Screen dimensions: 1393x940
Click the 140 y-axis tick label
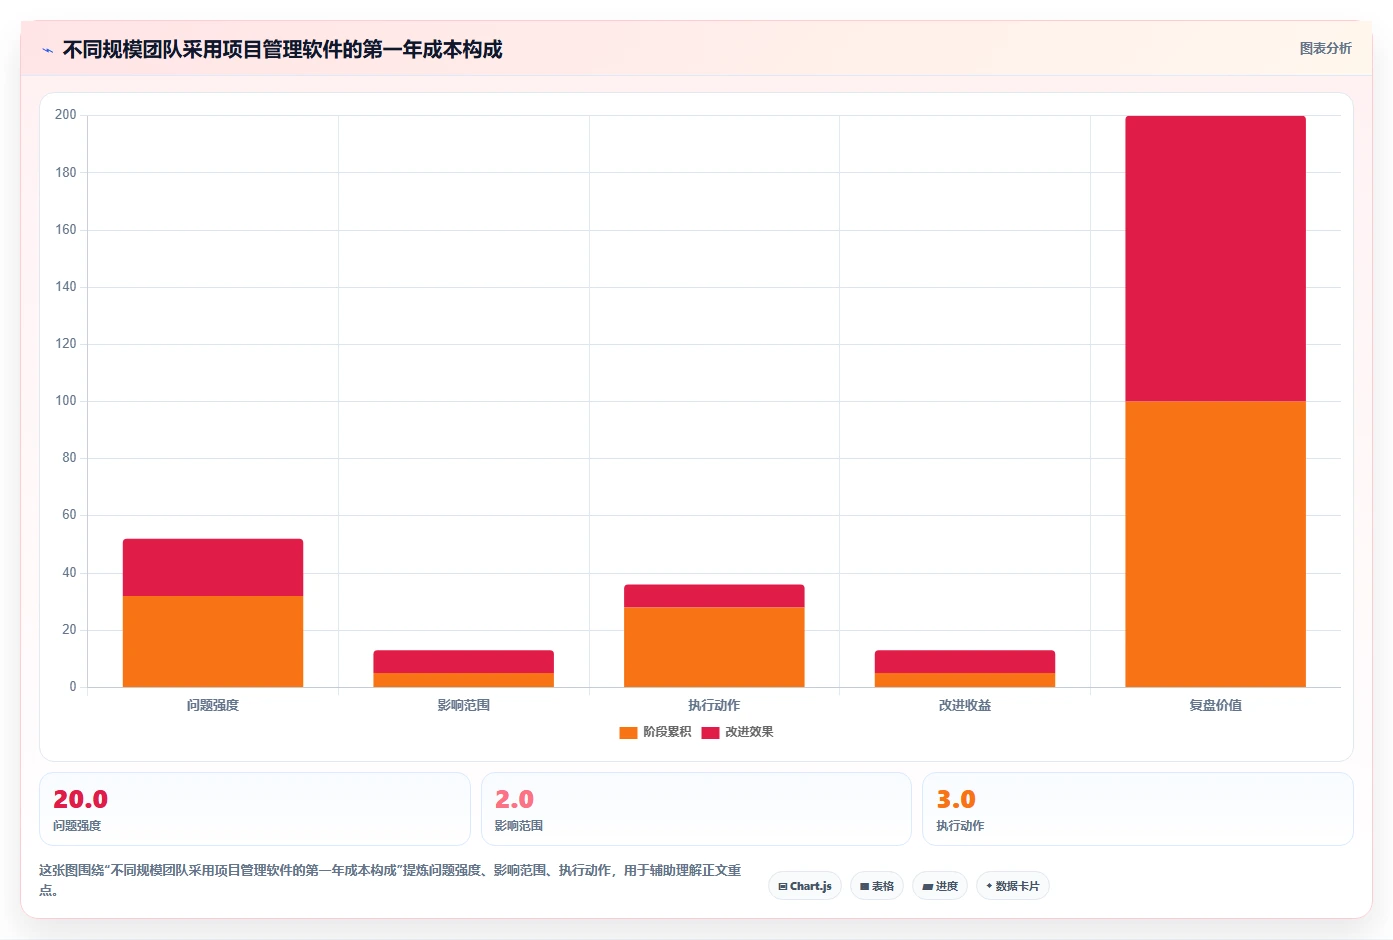tap(65, 286)
